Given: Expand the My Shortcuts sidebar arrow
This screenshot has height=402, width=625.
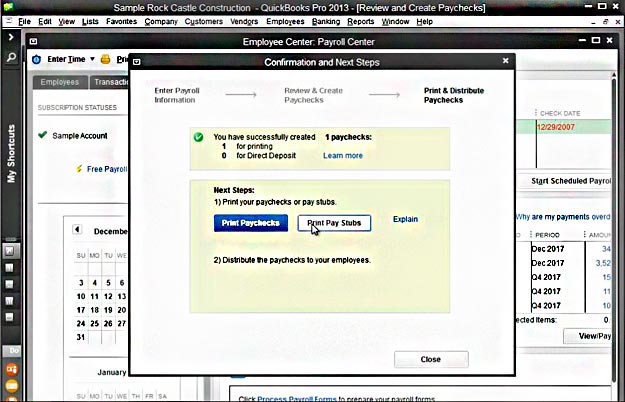Looking at the screenshot, I should click(11, 37).
